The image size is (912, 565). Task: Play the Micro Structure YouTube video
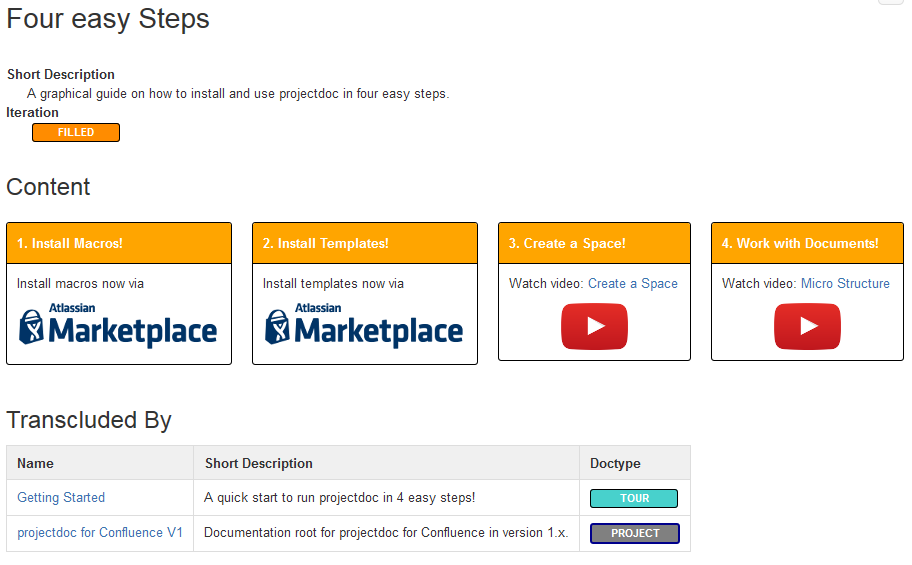point(807,326)
